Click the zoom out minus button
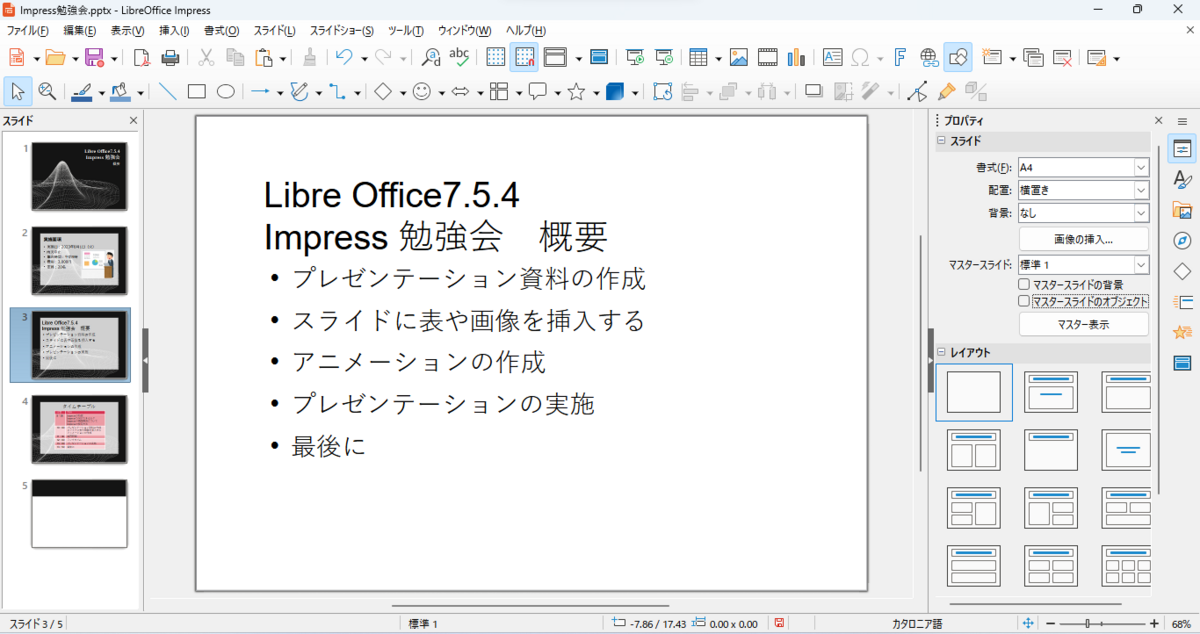 [x=1051, y=624]
